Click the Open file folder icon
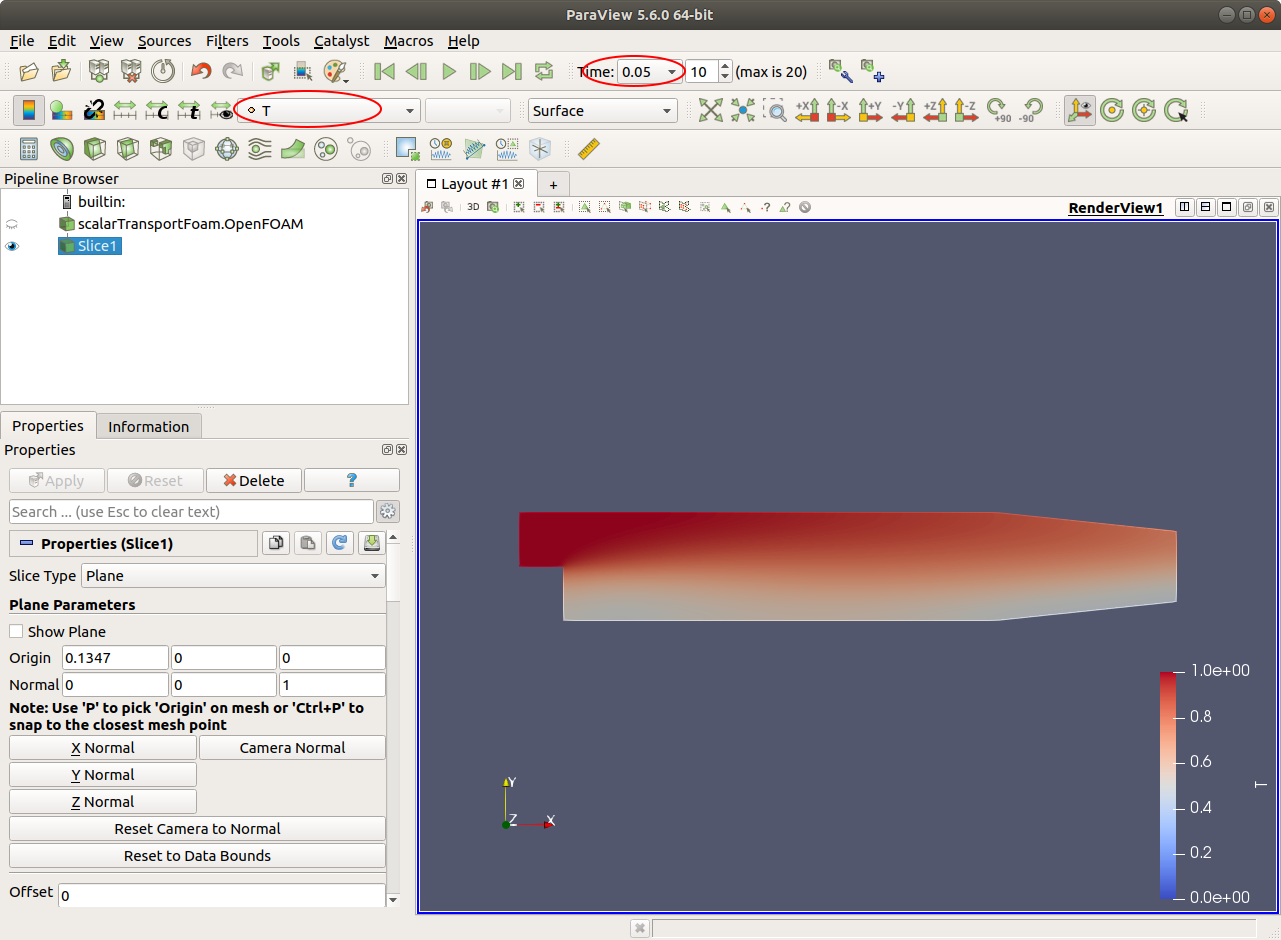The width and height of the screenshot is (1281, 940). [x=30, y=71]
